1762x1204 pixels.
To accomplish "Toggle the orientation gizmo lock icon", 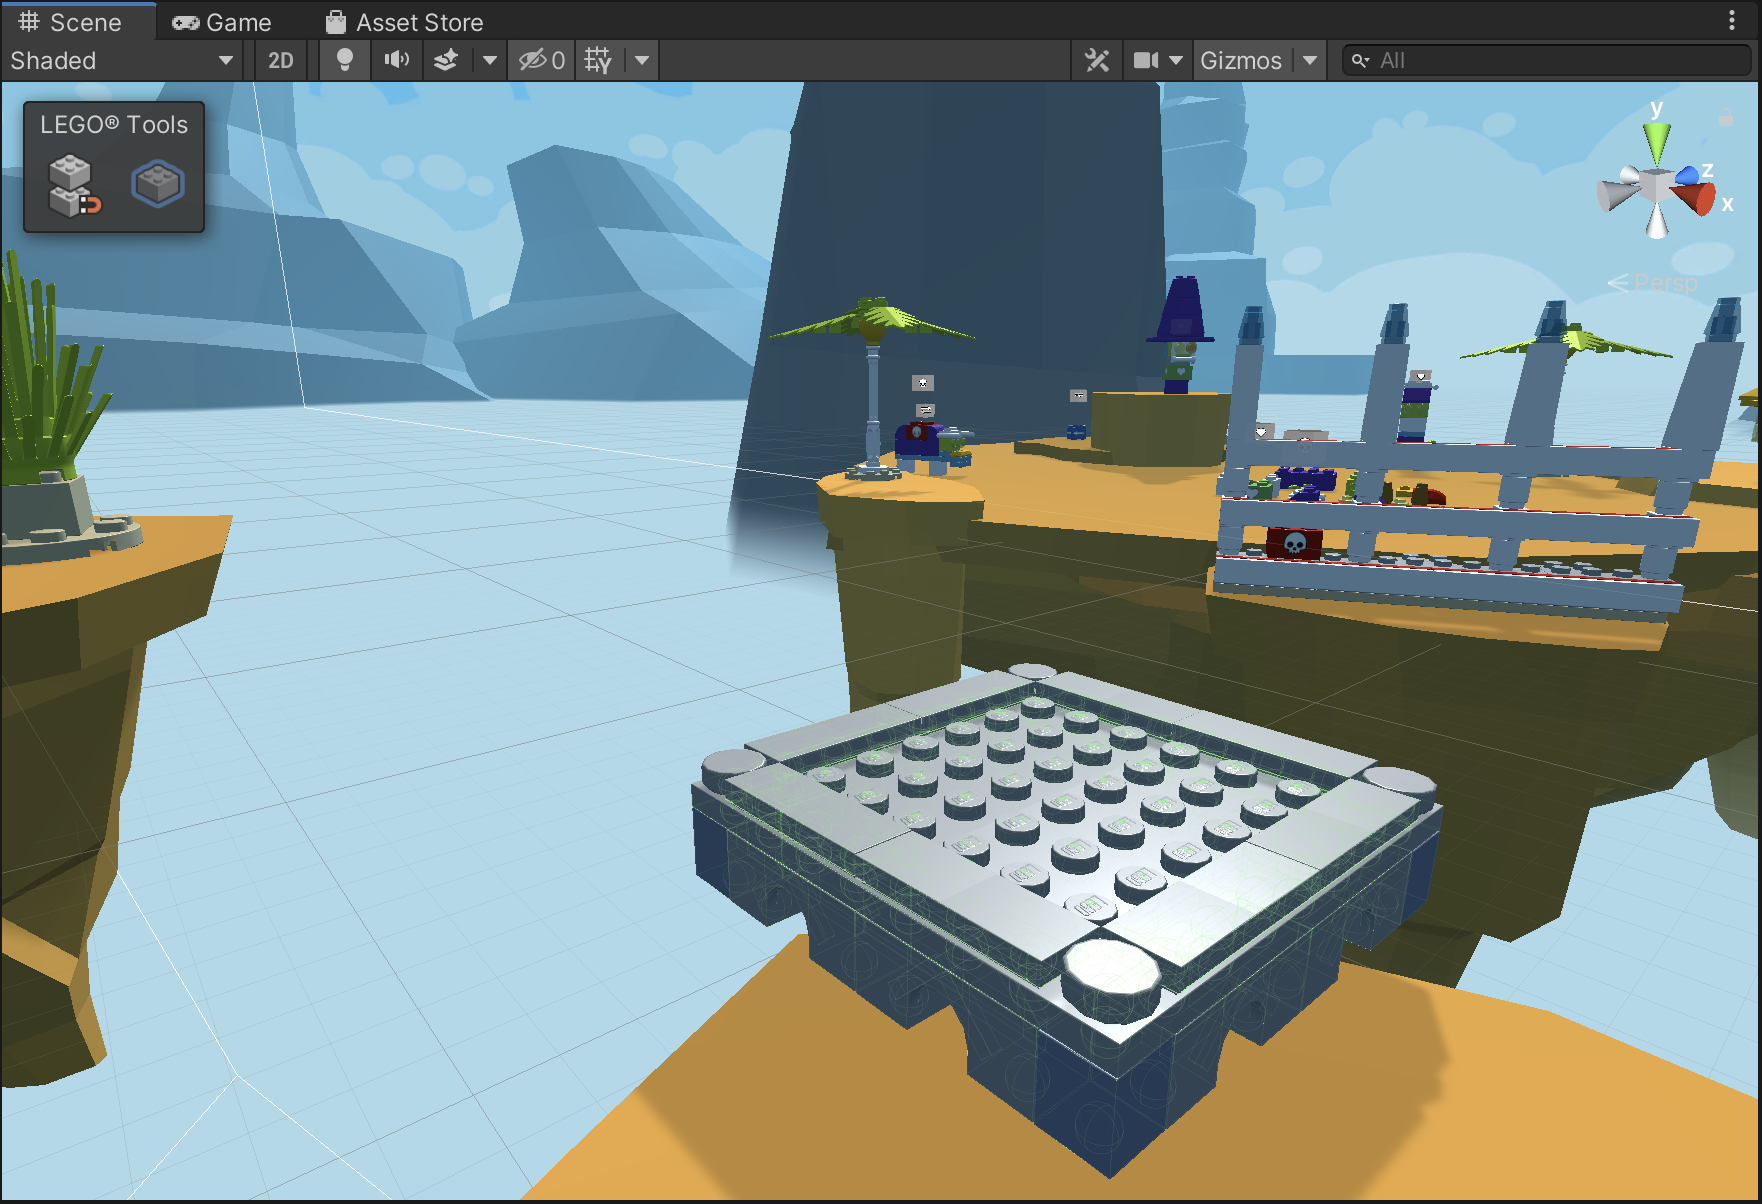I will 1726,118.
